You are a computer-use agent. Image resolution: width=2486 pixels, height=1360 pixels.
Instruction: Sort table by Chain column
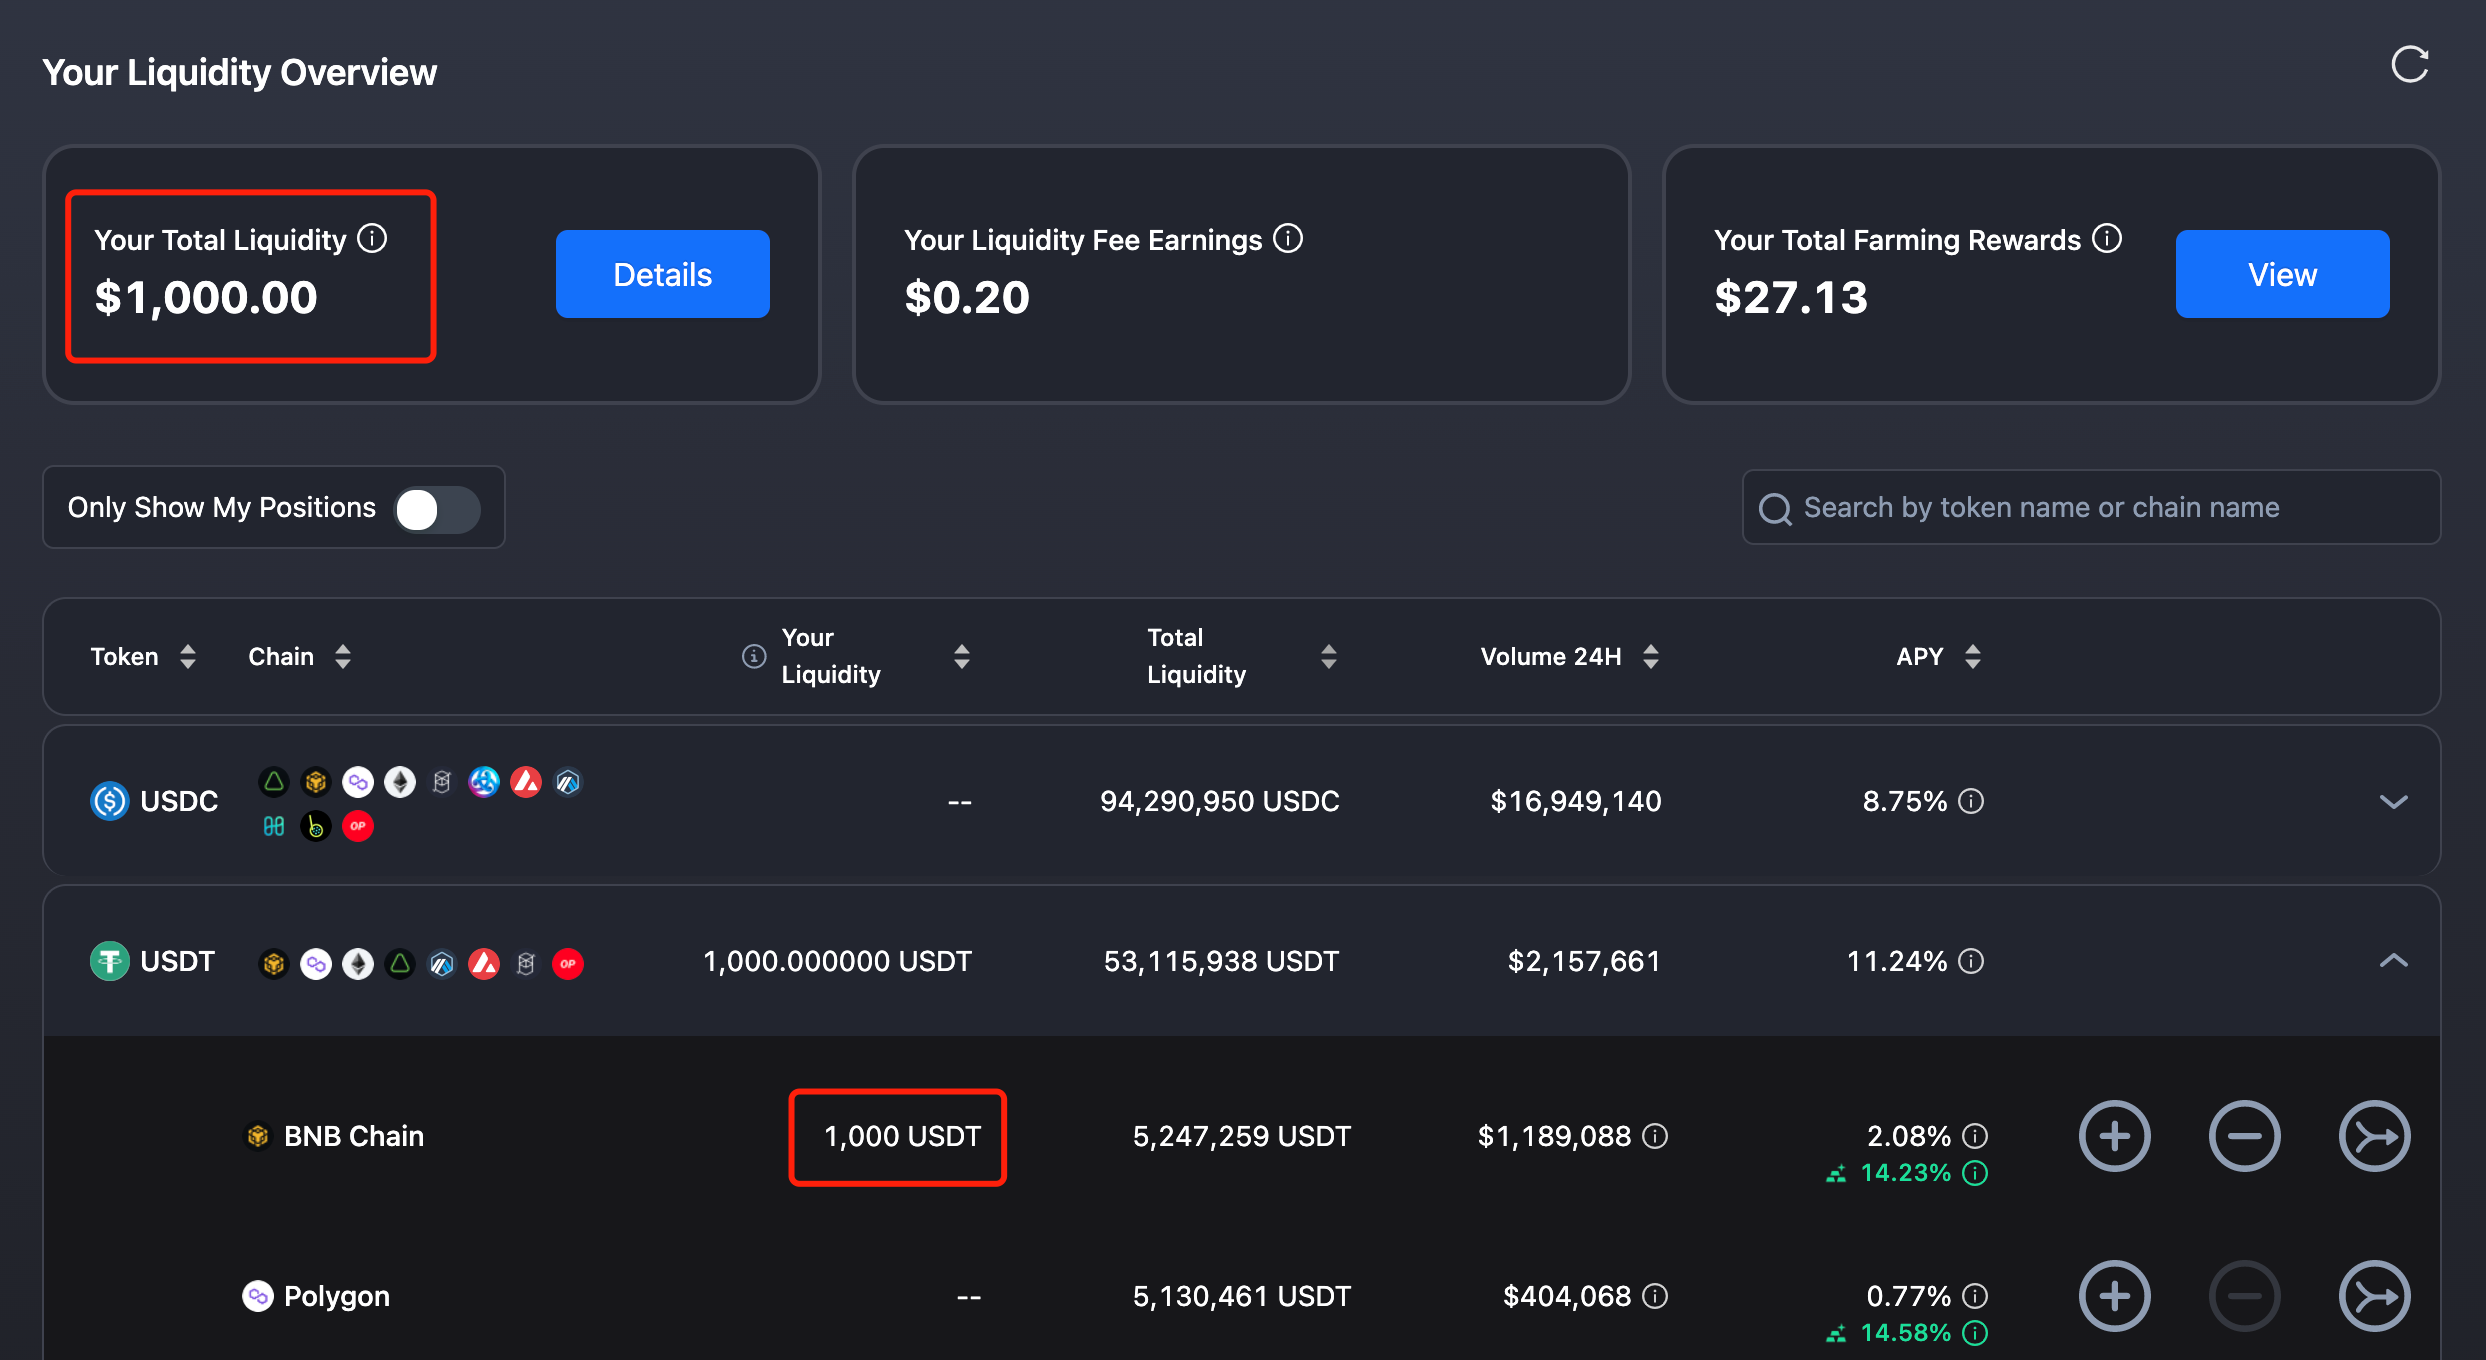point(343,657)
